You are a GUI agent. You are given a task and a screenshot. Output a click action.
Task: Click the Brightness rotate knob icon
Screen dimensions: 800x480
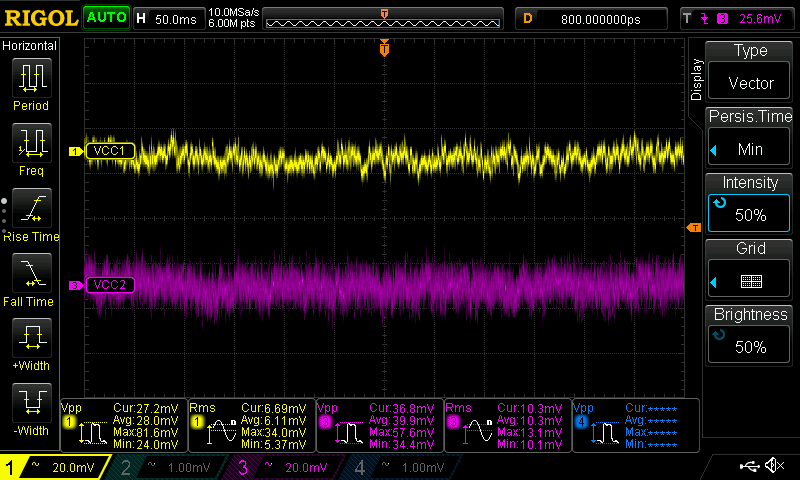(x=719, y=335)
